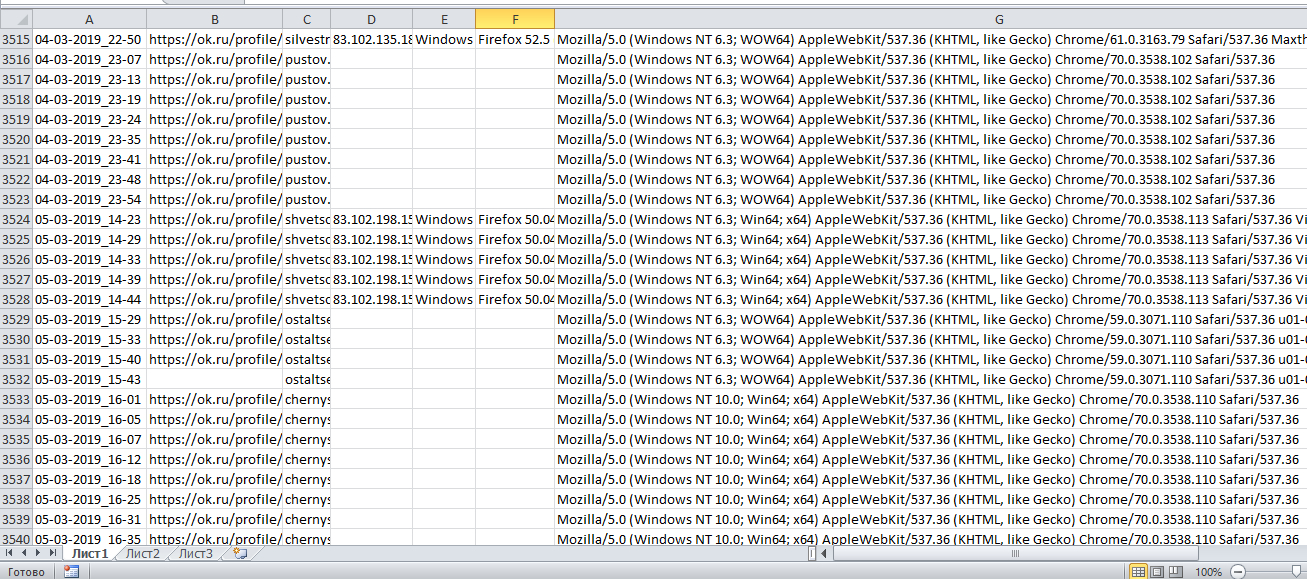Click 'Windows' cell in row 3524

click(444, 219)
